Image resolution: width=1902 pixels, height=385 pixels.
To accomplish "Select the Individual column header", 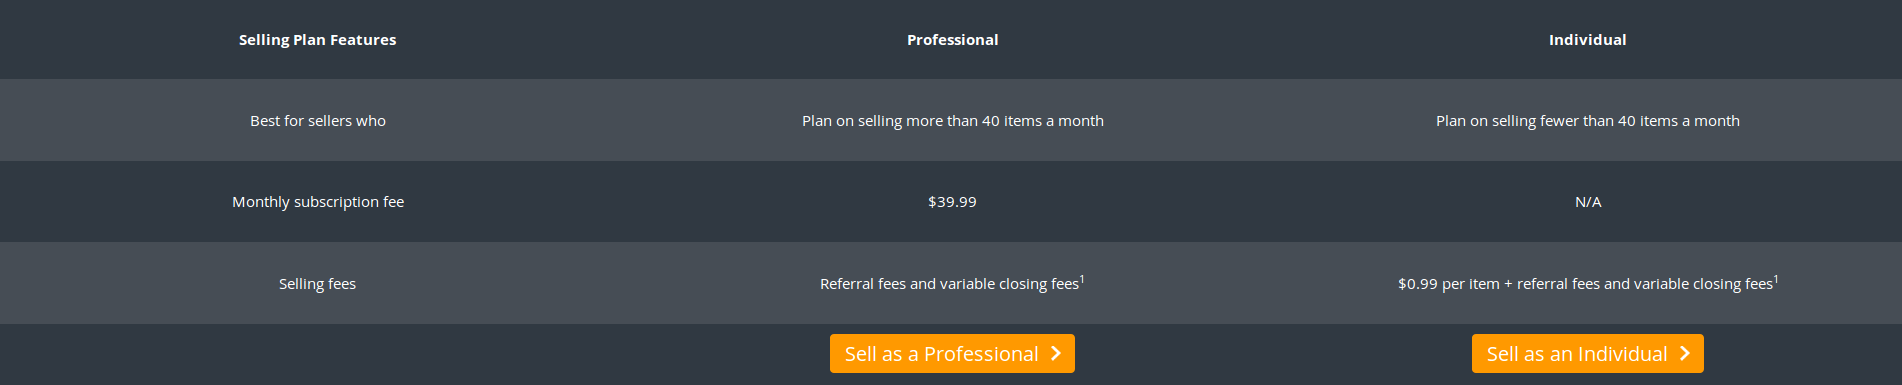I will [1587, 40].
